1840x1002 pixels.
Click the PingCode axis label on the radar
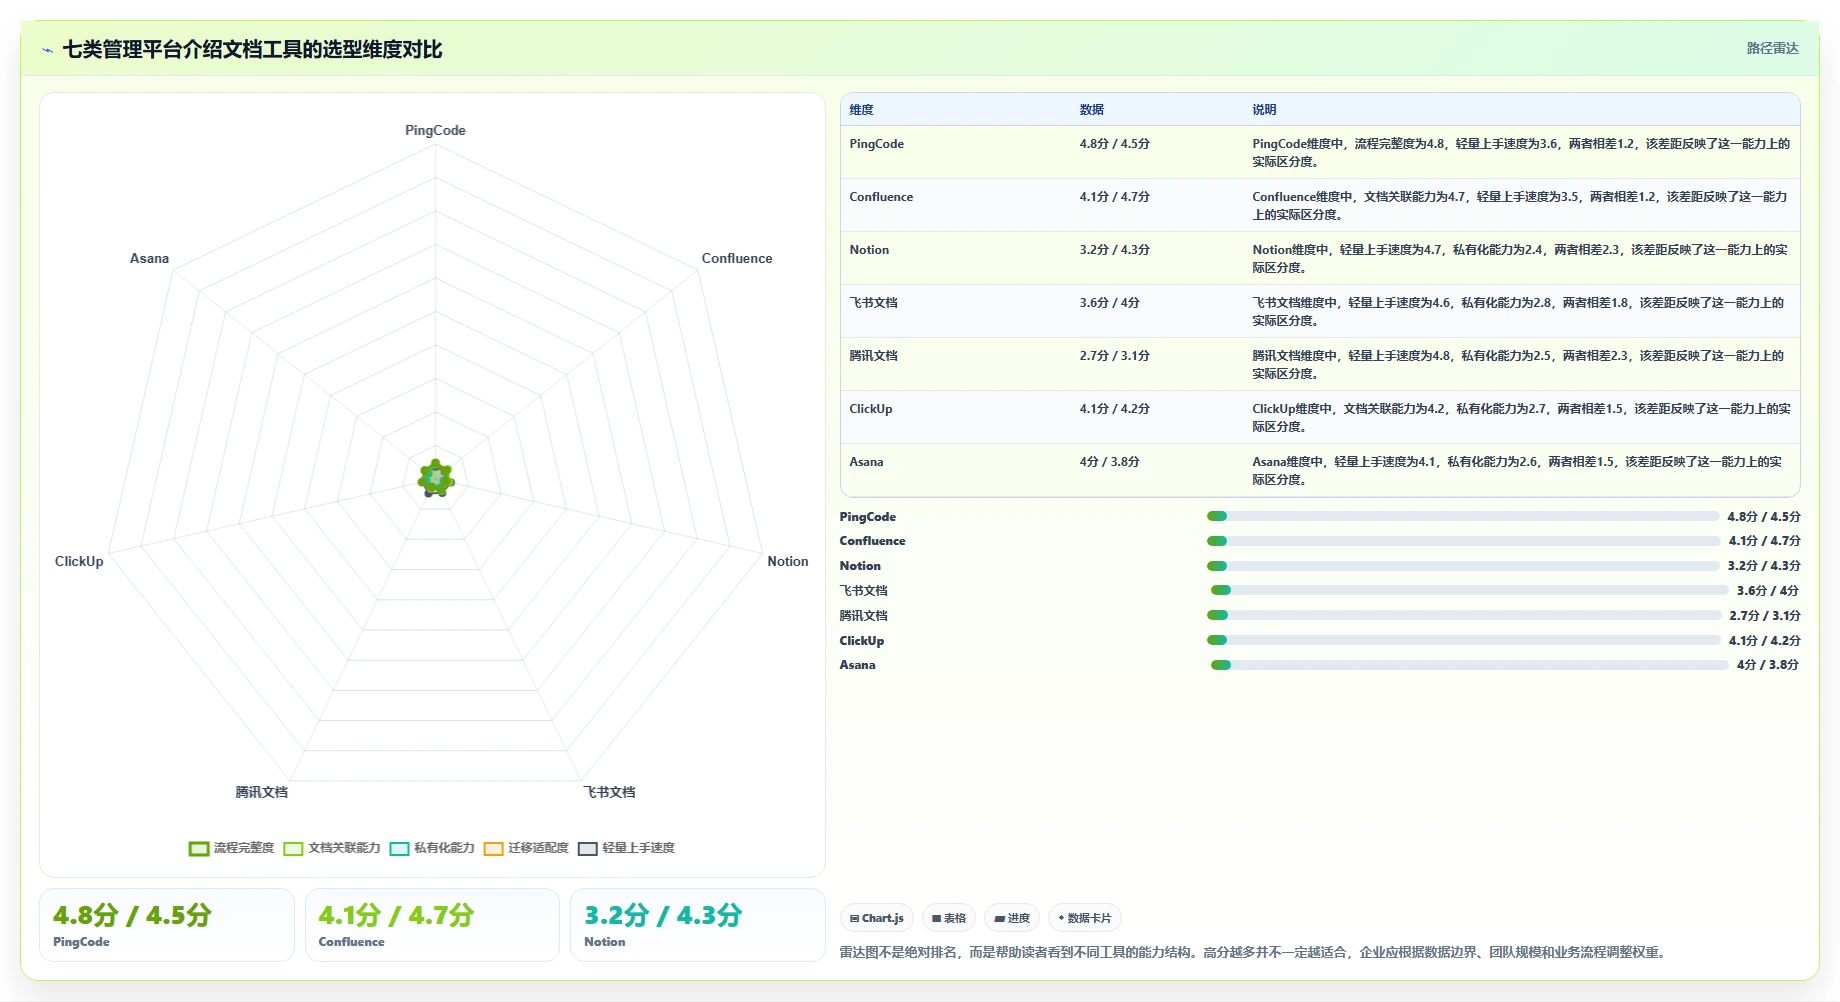click(435, 130)
